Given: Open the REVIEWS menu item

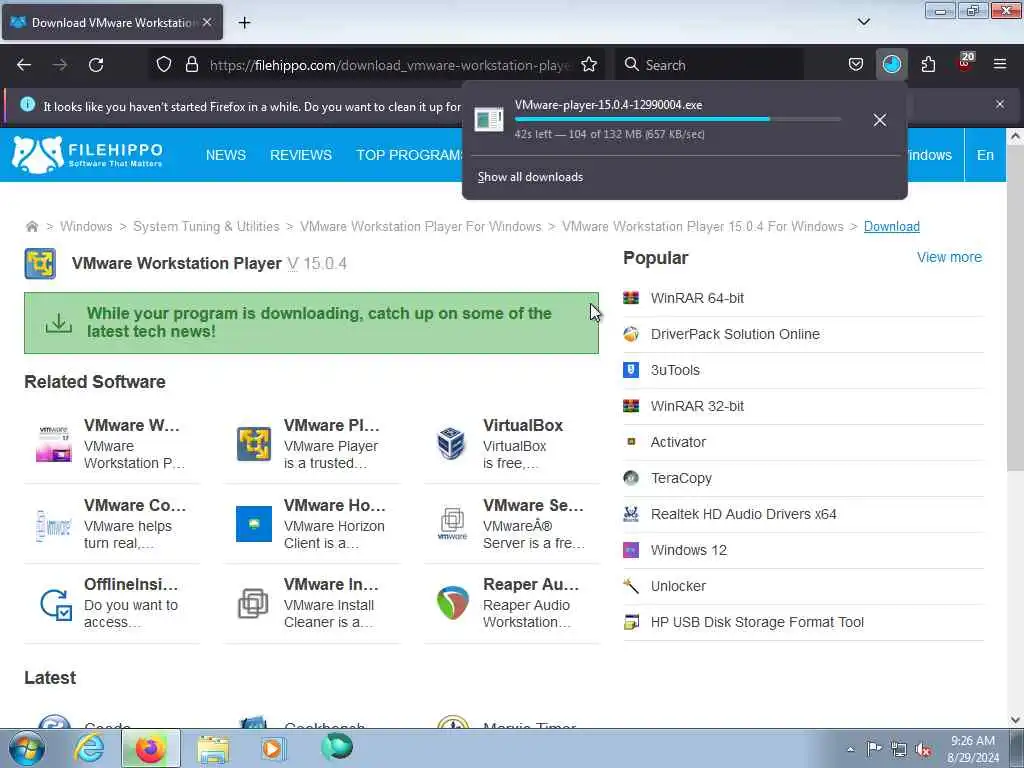Looking at the screenshot, I should click(x=301, y=155).
